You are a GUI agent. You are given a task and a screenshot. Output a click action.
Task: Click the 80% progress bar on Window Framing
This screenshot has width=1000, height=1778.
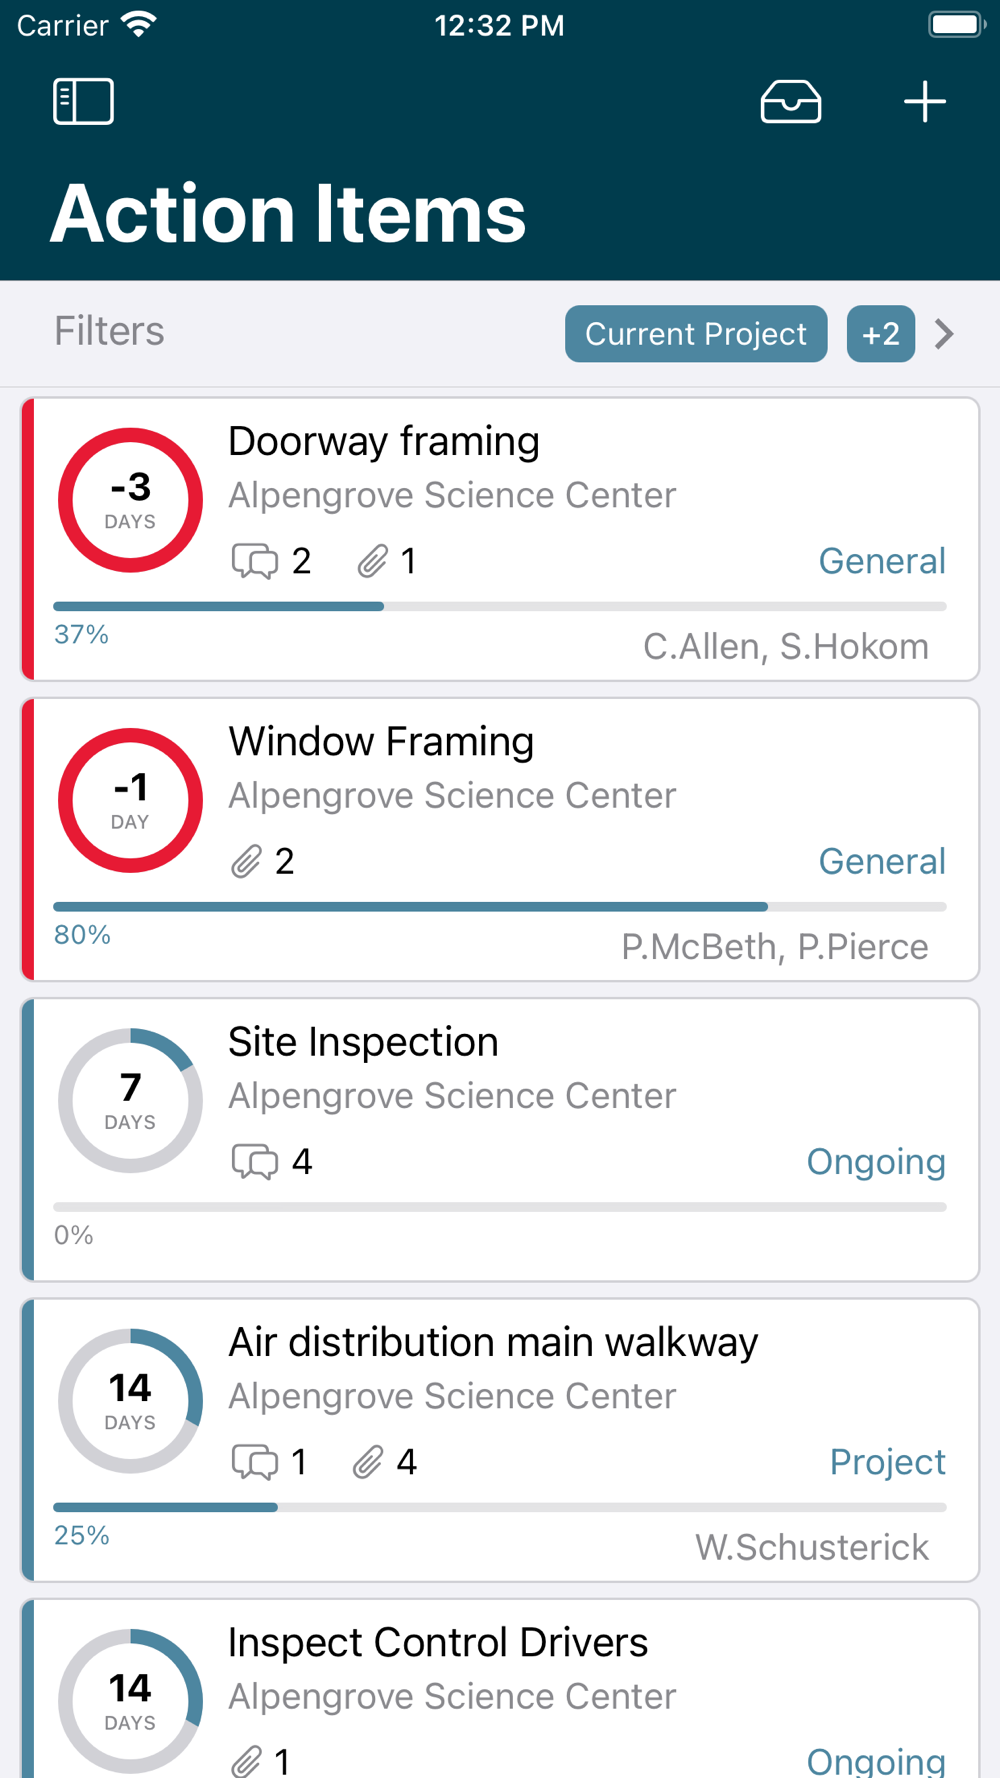[x=499, y=907]
